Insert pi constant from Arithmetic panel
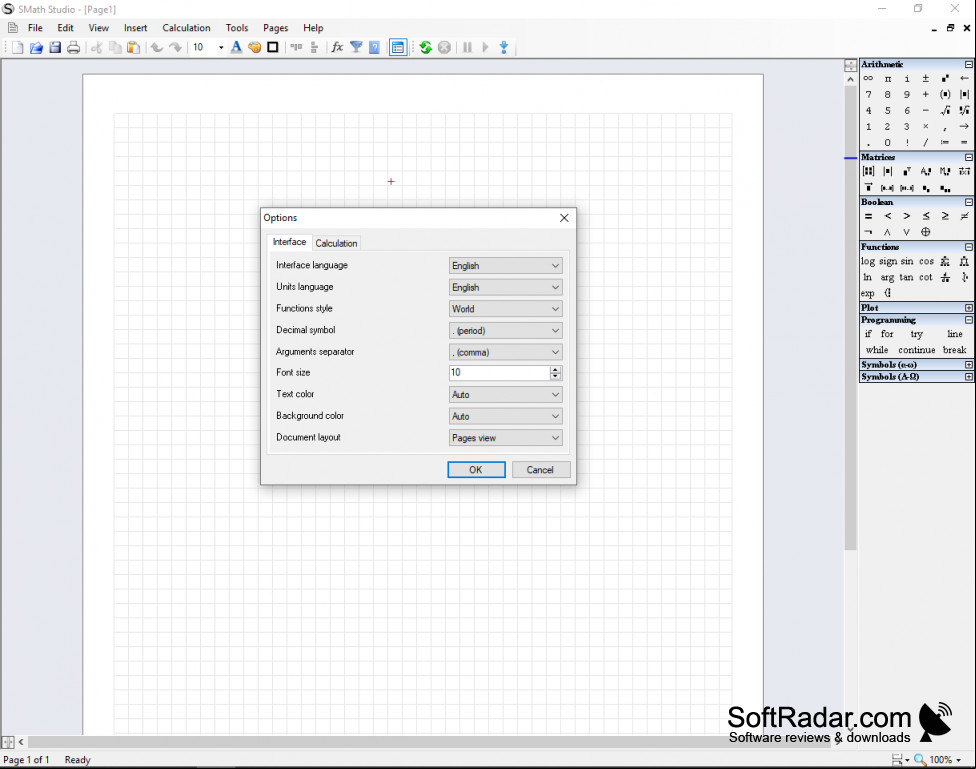Image resolution: width=976 pixels, height=769 pixels. point(888,78)
